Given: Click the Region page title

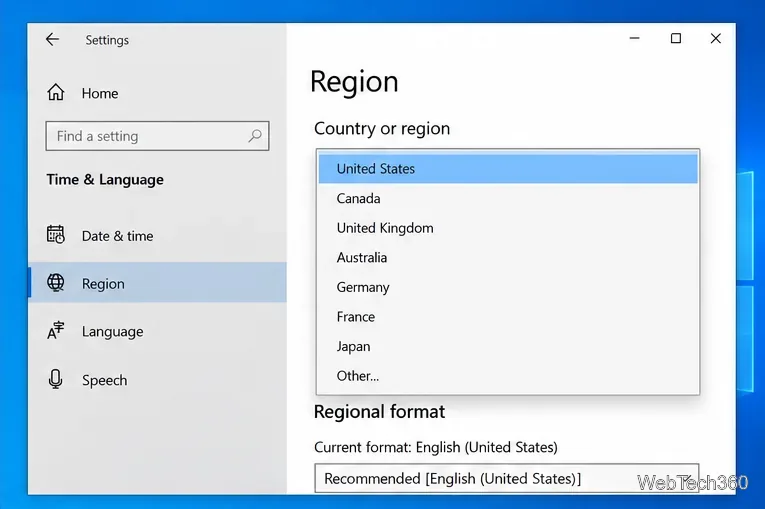Looking at the screenshot, I should 354,81.
